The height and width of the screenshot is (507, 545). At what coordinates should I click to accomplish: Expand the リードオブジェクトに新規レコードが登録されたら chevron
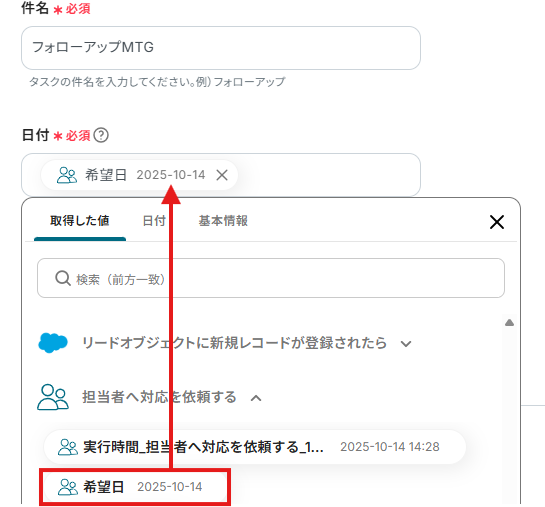click(406, 344)
